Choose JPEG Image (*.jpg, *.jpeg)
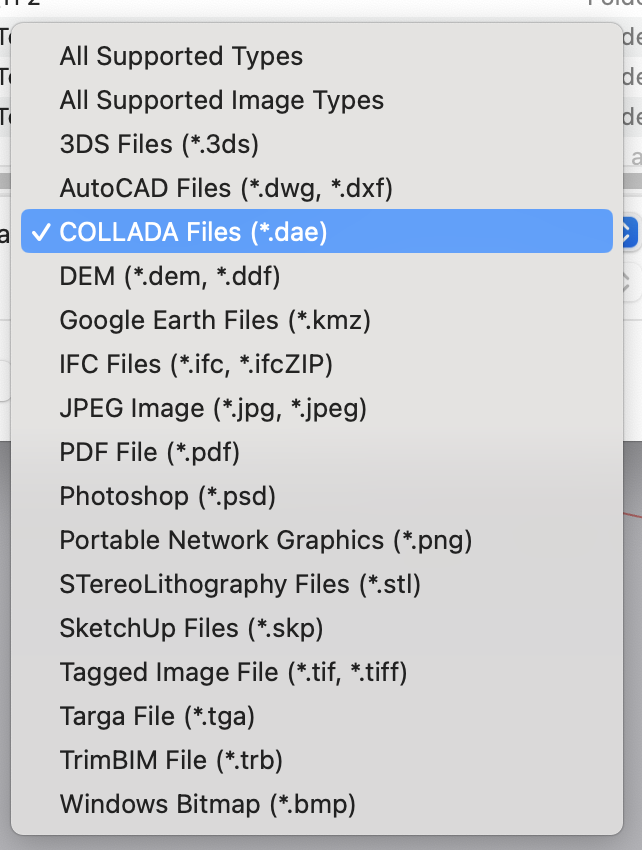 click(213, 408)
